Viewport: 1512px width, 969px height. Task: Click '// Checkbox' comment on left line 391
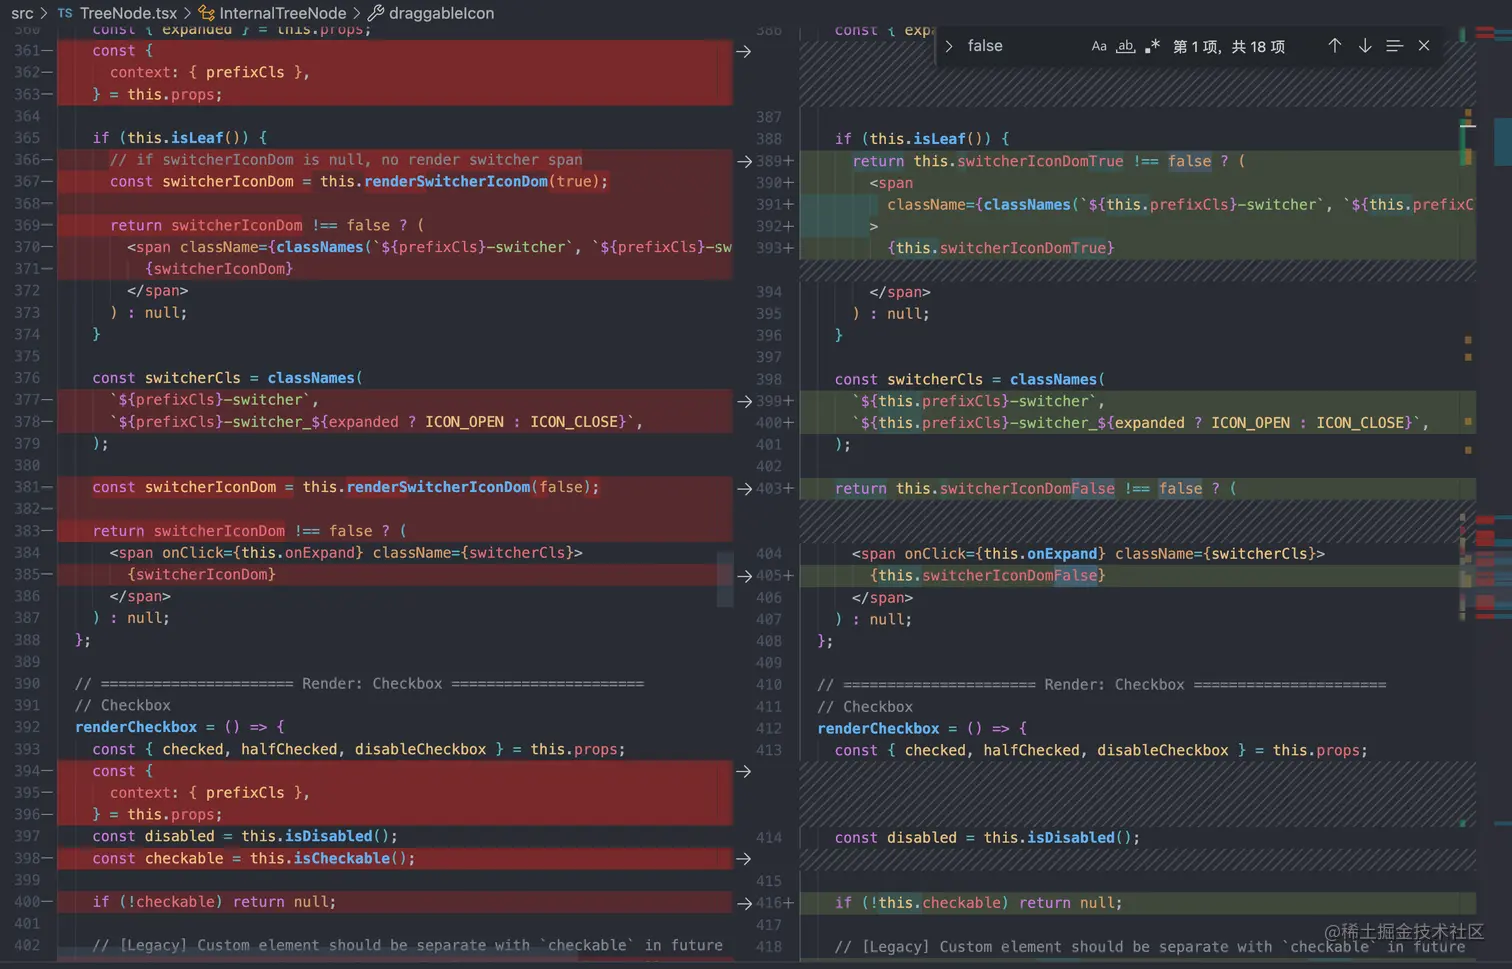[x=123, y=706]
